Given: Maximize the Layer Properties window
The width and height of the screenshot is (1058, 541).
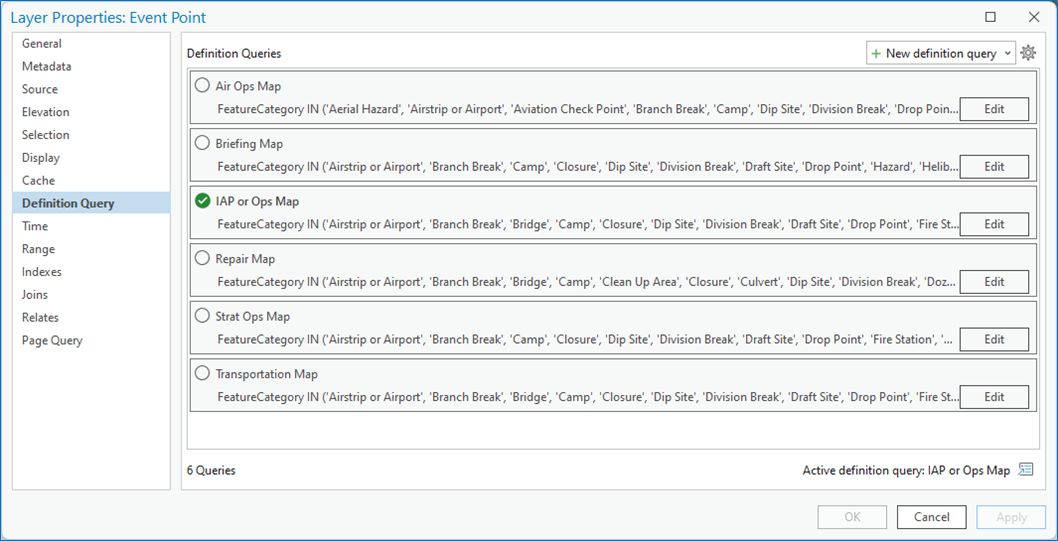Looking at the screenshot, I should point(990,17).
